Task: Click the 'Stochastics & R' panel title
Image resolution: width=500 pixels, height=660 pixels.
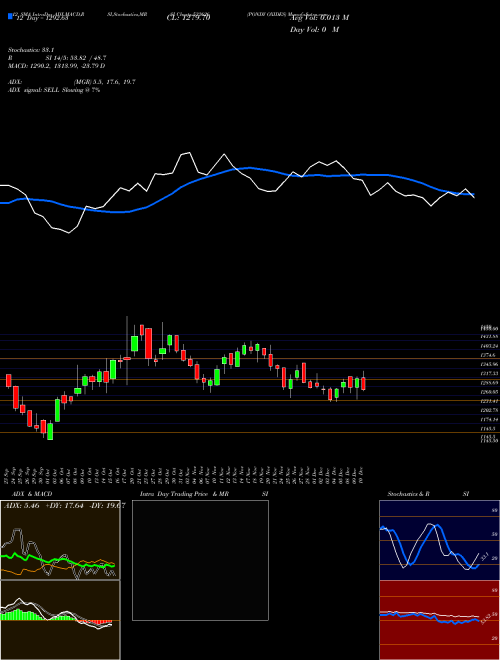Action: (408, 494)
